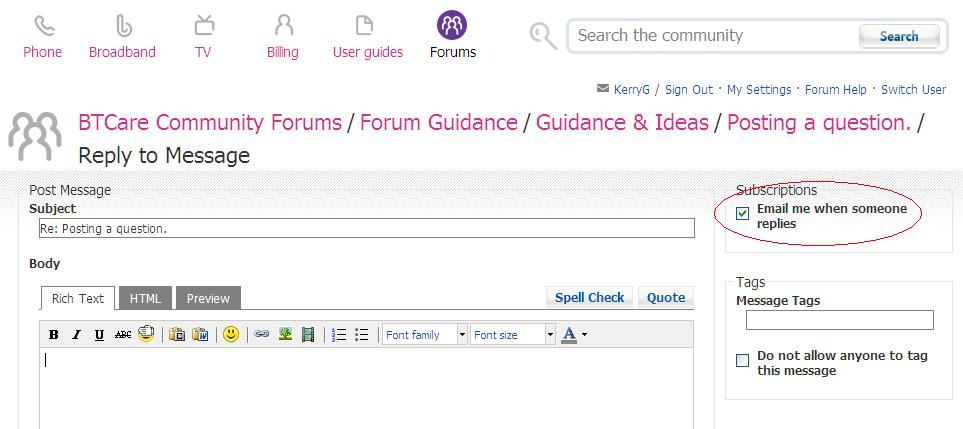Switch to the Preview tab
This screenshot has width=963, height=429.
pos(208,298)
